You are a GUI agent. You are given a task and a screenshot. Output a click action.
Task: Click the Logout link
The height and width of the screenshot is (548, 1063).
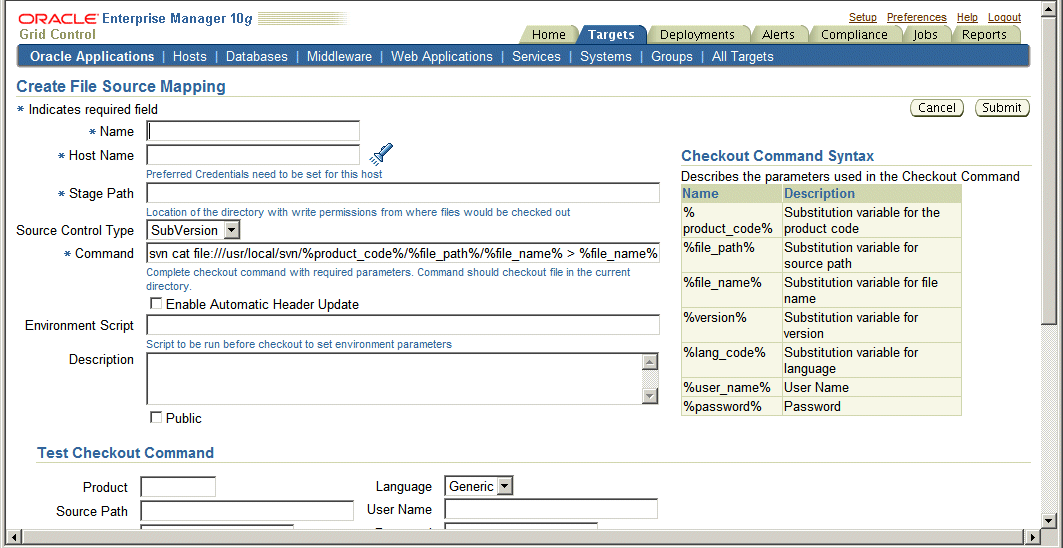coord(1004,18)
